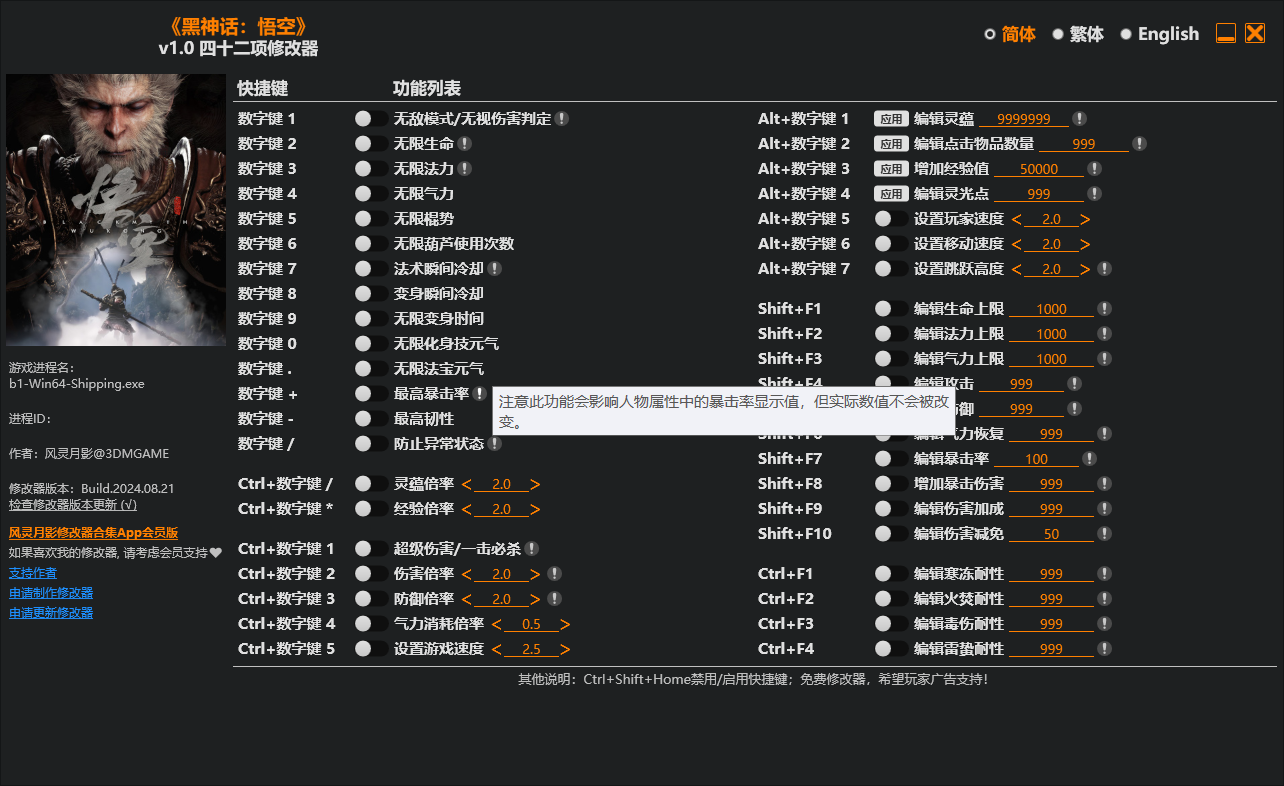Minimize the trainer window
This screenshot has width=1284, height=786.
click(1226, 34)
